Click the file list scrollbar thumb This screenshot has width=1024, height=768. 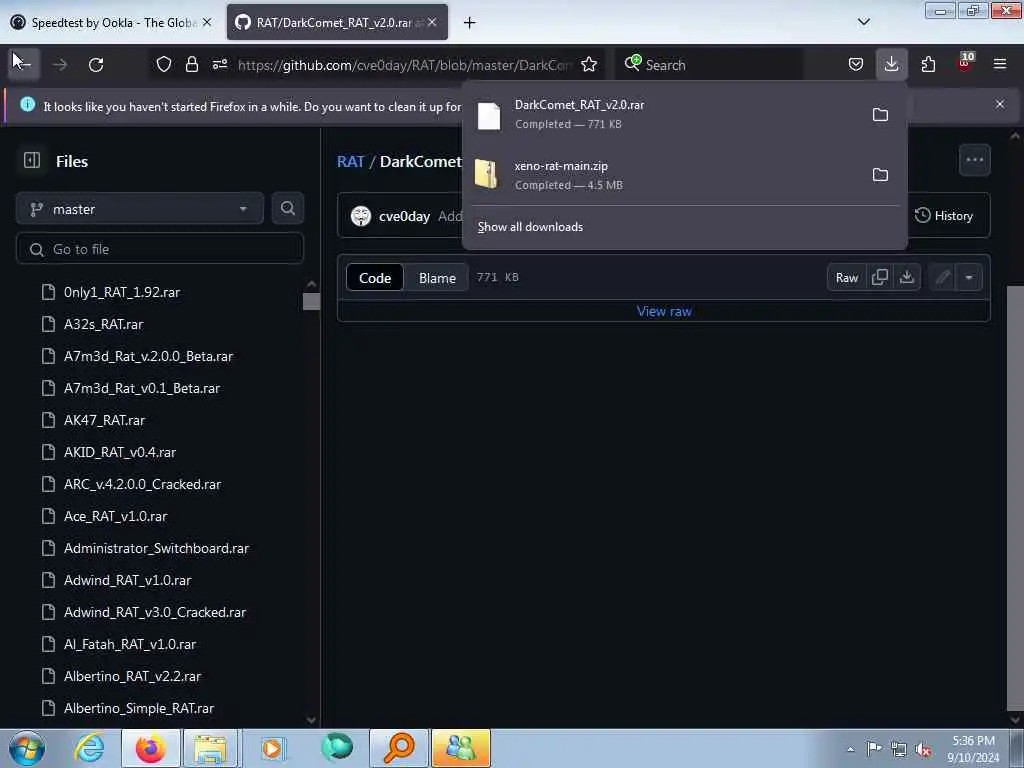pos(312,301)
